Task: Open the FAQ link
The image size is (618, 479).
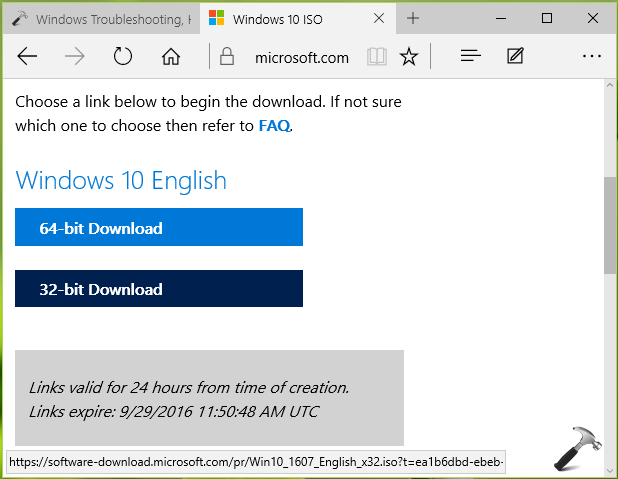Action: [x=274, y=126]
